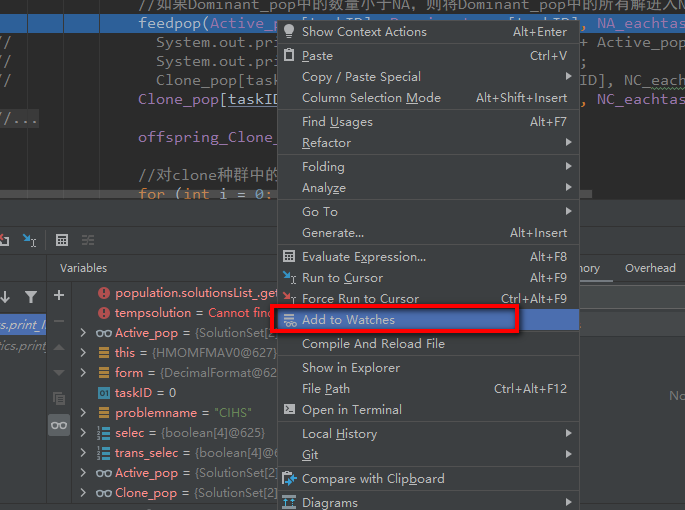Select the highlighted s.print stack frame

(x=23, y=325)
